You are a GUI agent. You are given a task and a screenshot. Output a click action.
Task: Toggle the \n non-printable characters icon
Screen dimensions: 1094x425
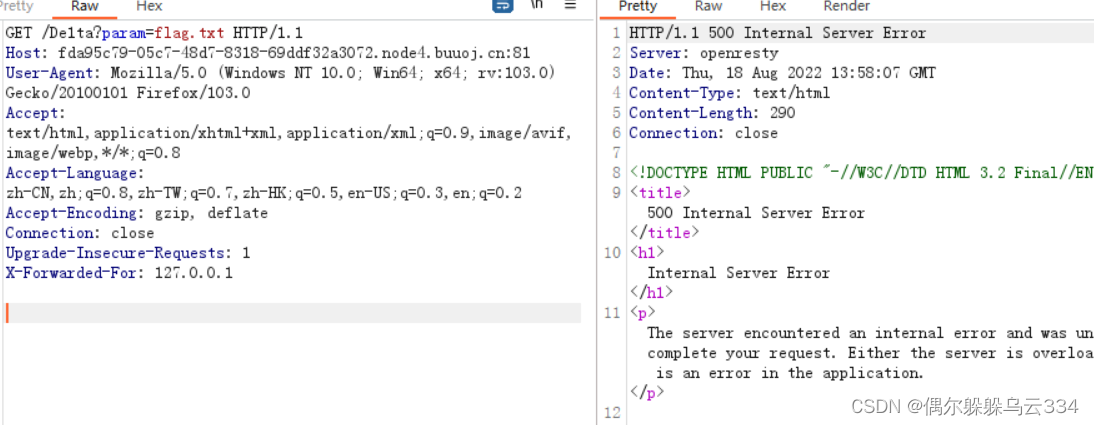(537, 5)
